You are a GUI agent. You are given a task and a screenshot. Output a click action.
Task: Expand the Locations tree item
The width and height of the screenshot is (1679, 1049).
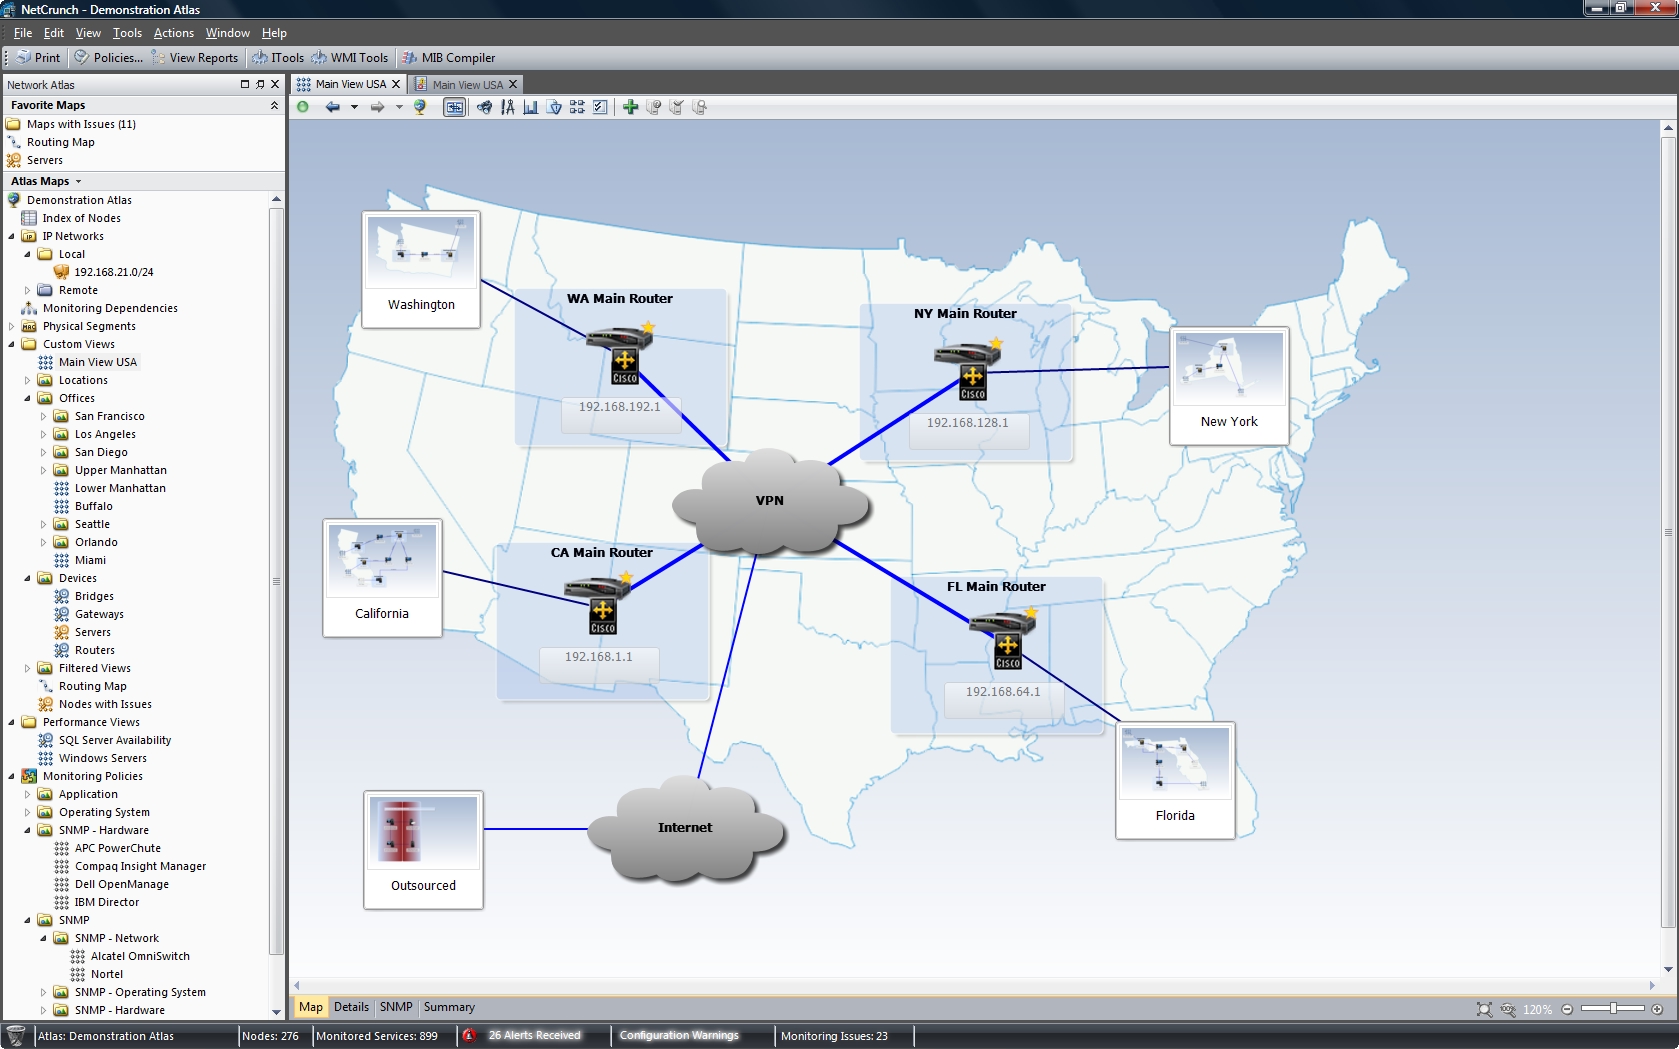coord(27,380)
